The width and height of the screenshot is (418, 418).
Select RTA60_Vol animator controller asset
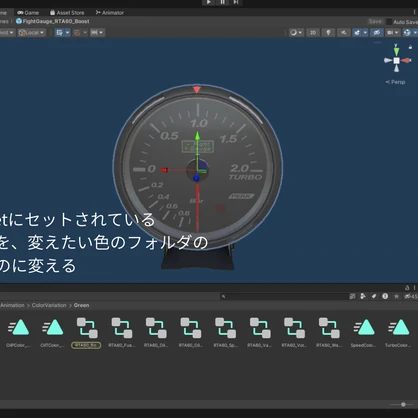[x=294, y=332]
